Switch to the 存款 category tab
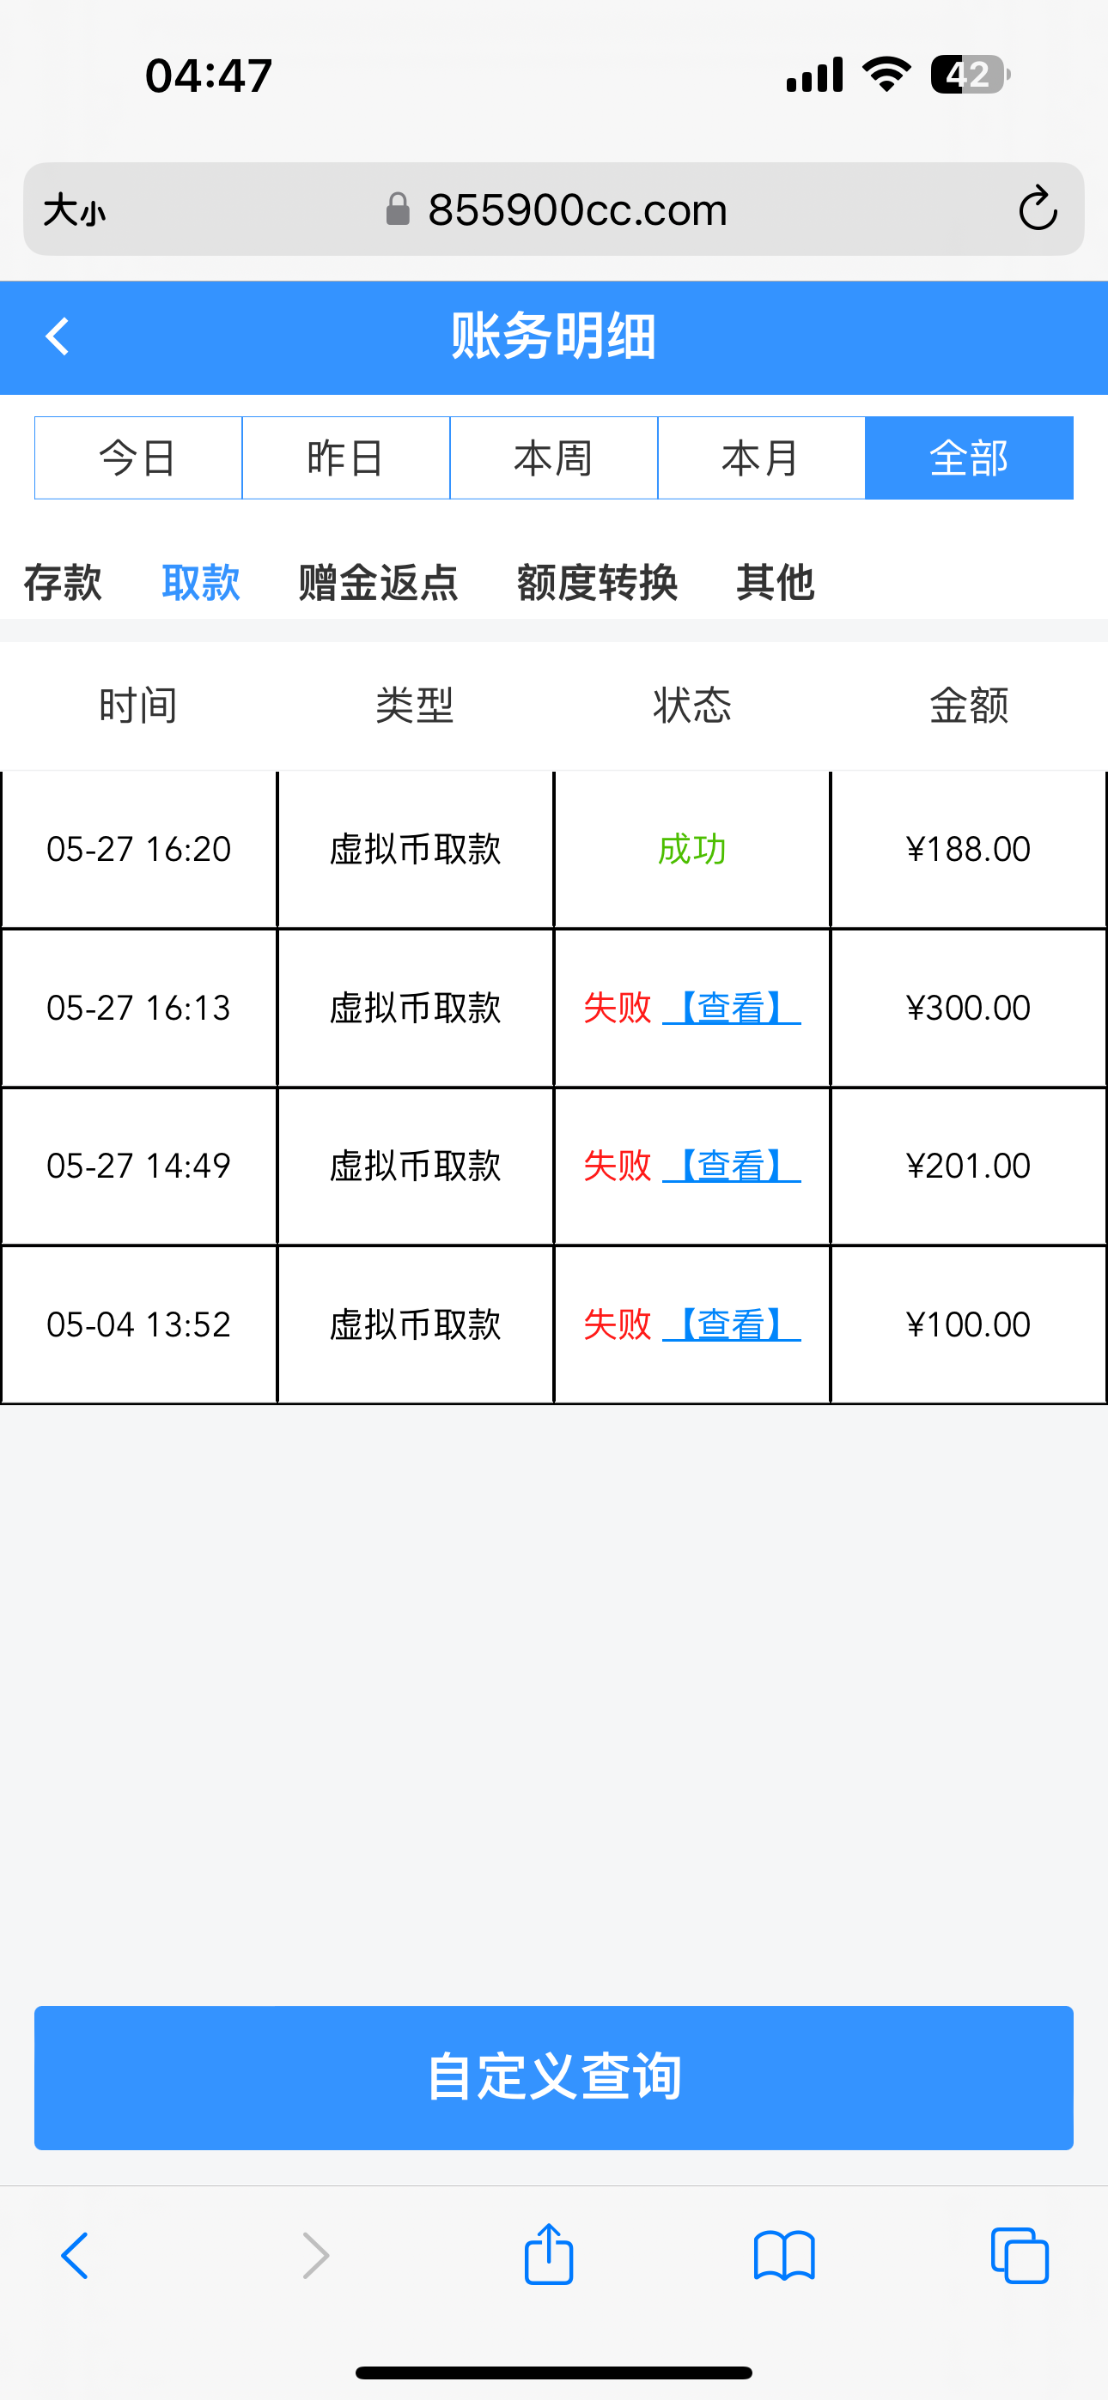 tap(63, 582)
